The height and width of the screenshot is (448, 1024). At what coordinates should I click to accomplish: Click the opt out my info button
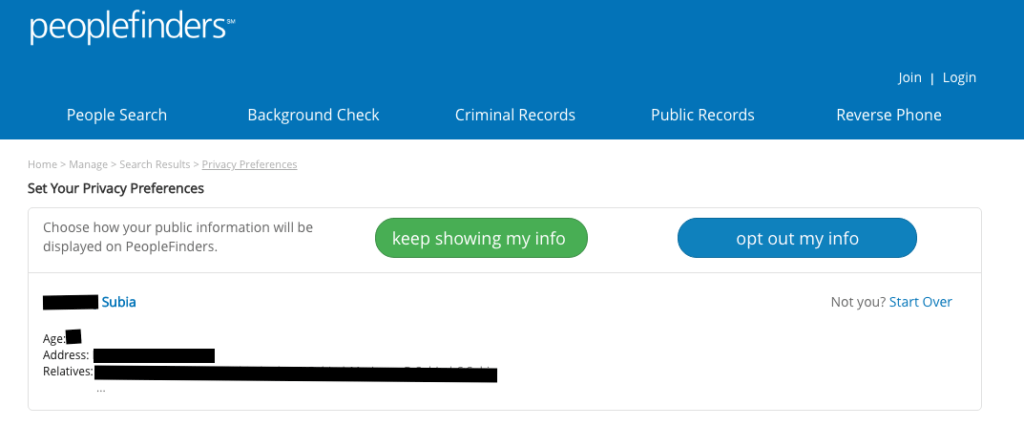tap(797, 239)
